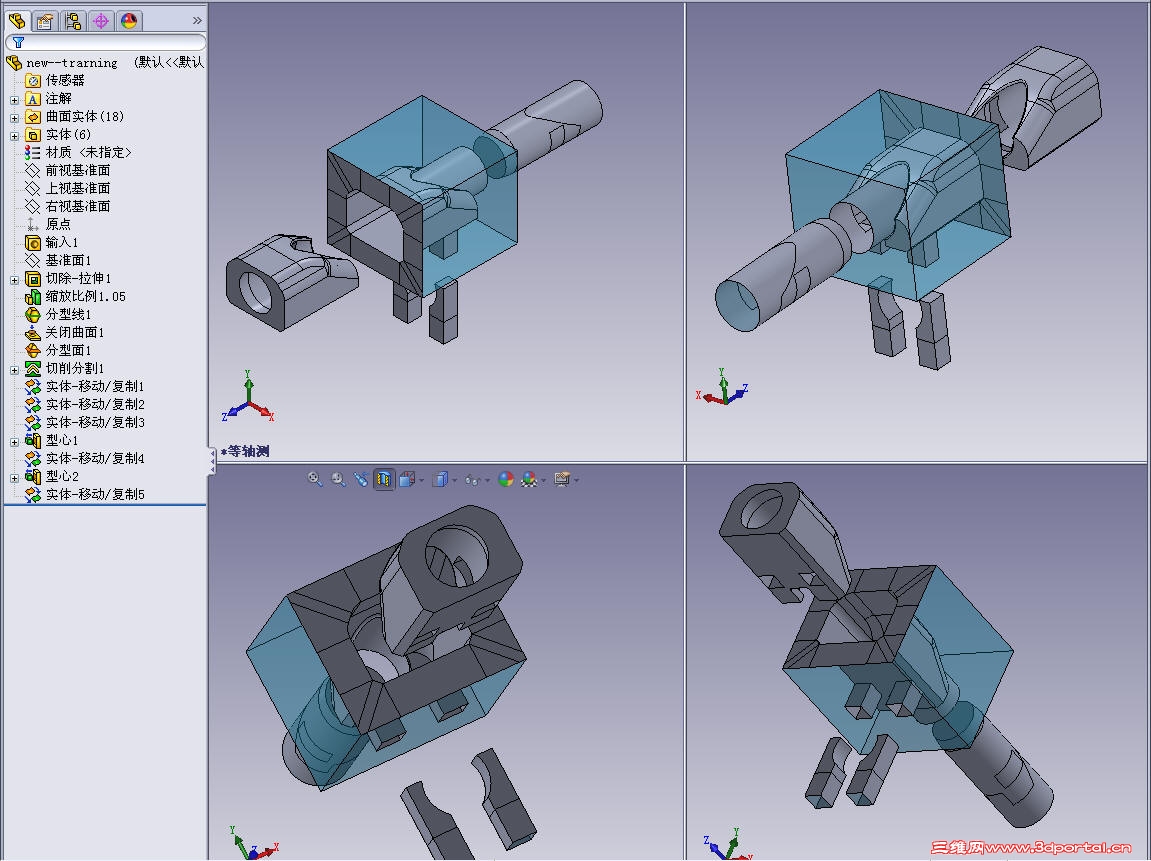Expand the 型心1 core feature
This screenshot has height=861, width=1151.
point(15,442)
